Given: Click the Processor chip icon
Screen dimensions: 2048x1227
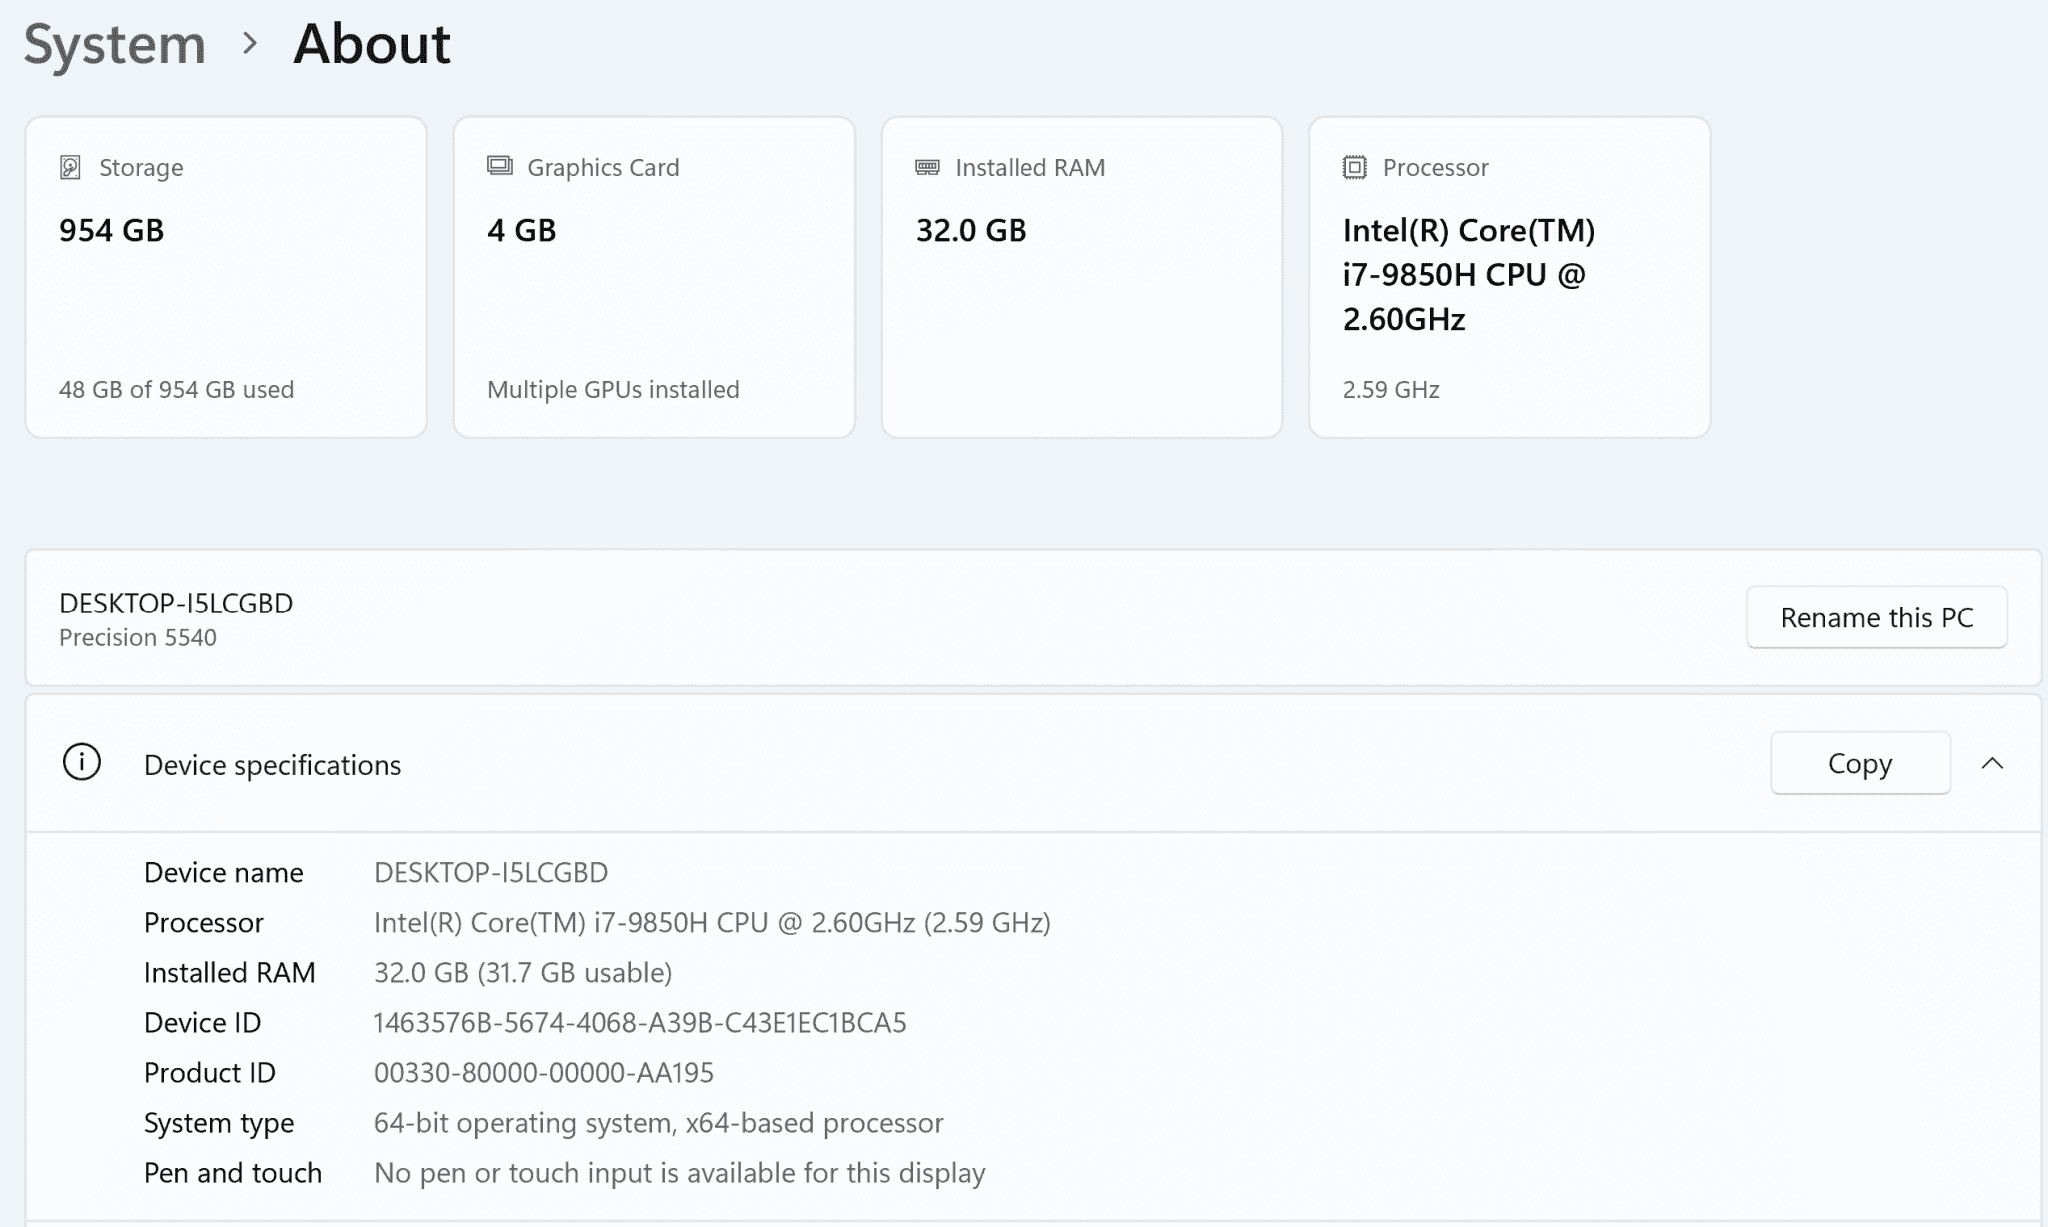Looking at the screenshot, I should click(1354, 167).
